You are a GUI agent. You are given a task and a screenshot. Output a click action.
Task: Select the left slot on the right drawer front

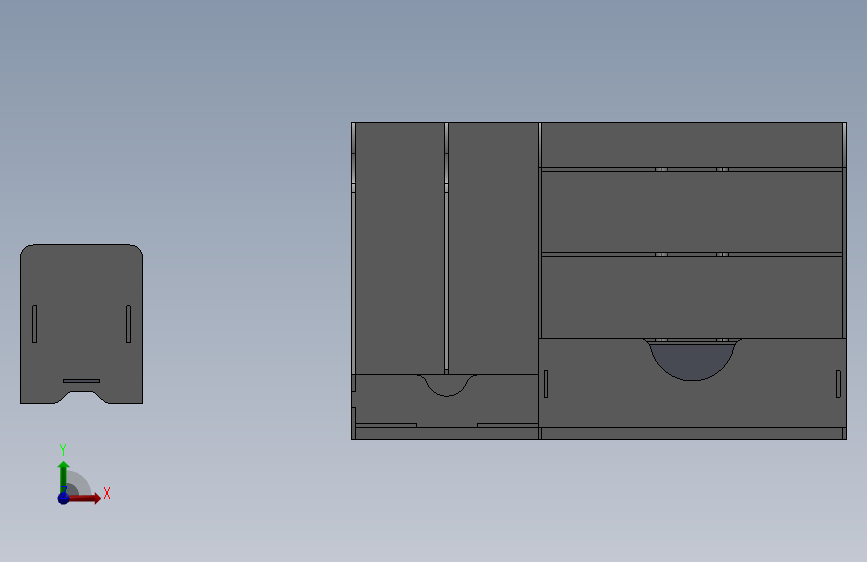click(x=546, y=384)
